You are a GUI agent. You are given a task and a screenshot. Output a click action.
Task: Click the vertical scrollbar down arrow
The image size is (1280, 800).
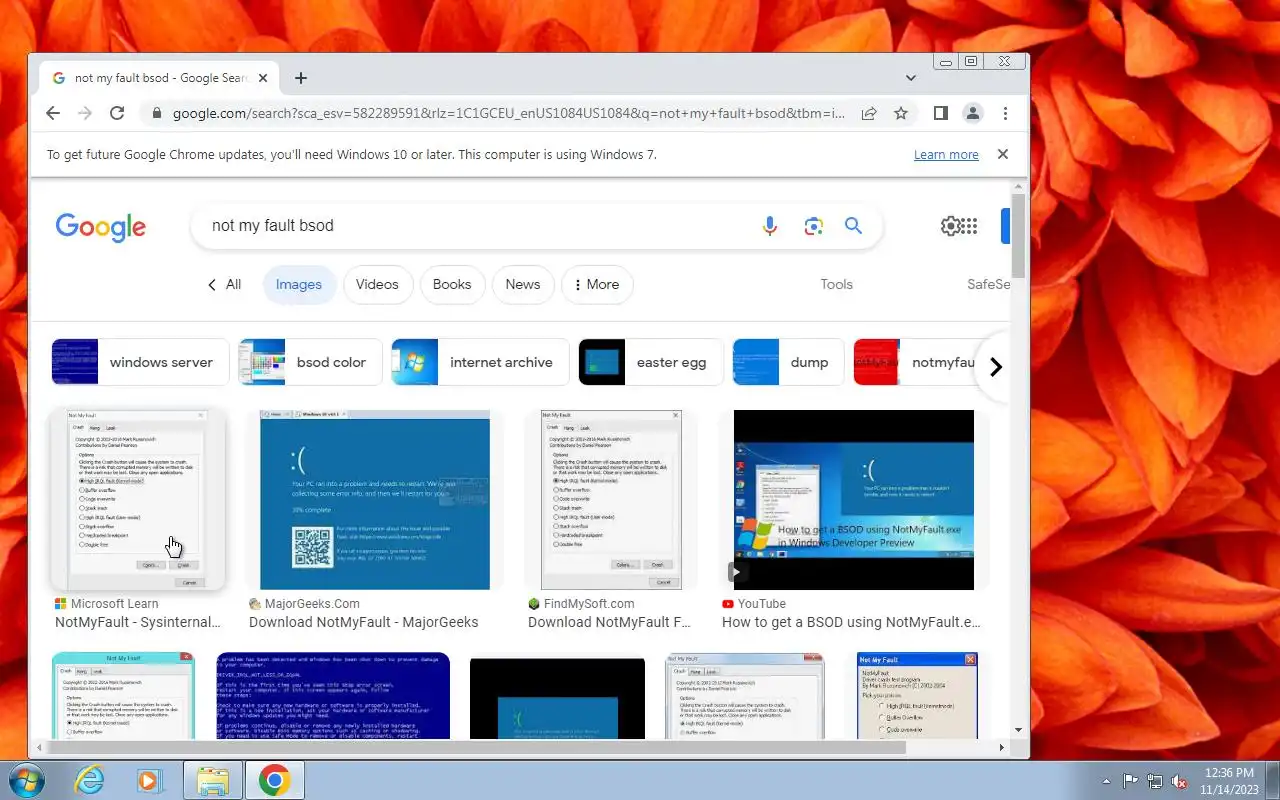pyautogui.click(x=1019, y=731)
